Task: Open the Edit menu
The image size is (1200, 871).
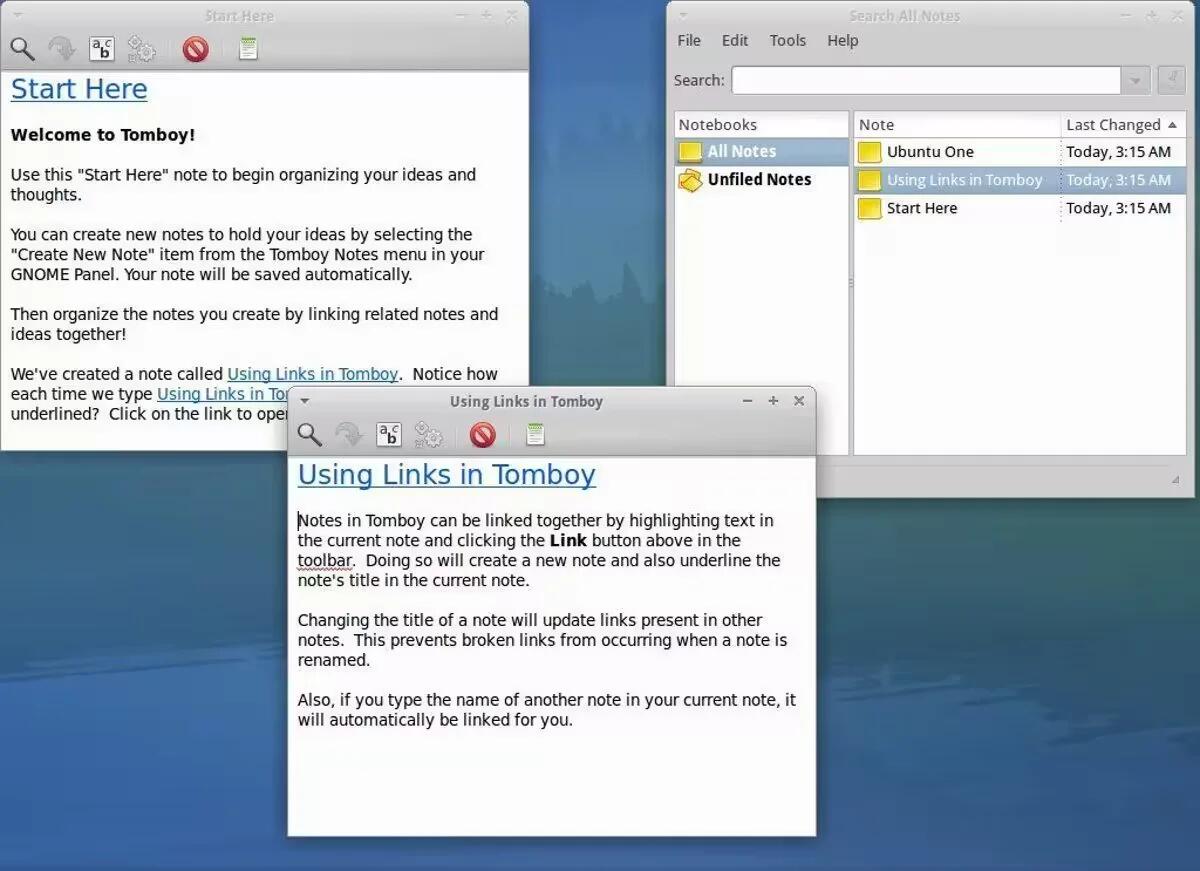Action: pos(735,41)
